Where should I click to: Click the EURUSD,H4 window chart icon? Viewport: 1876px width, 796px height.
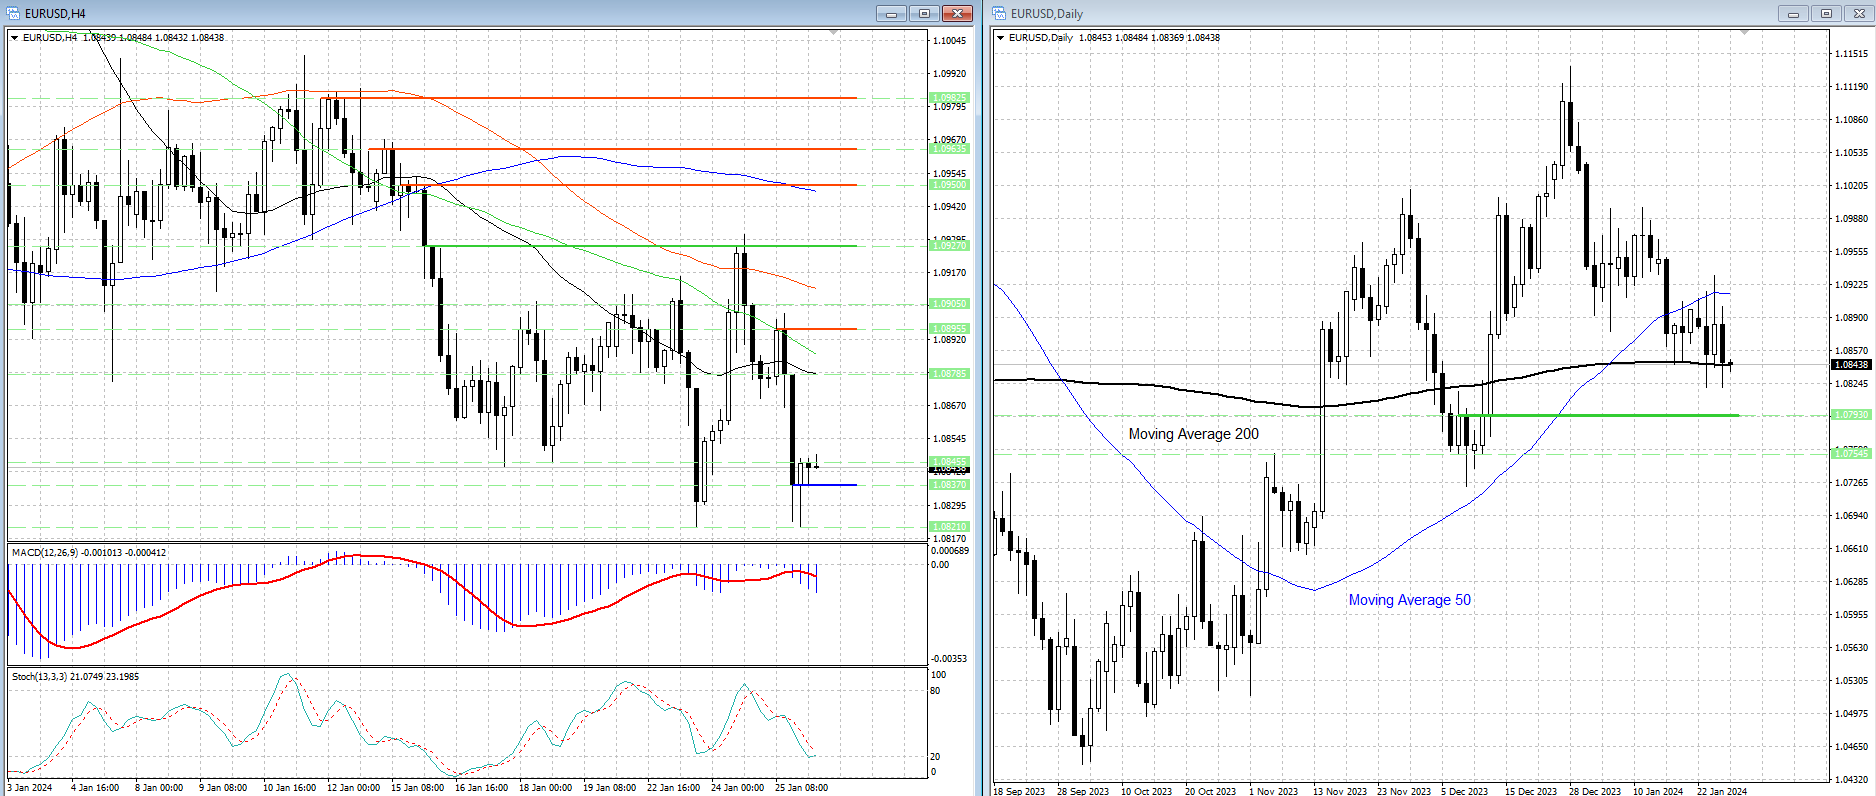click(x=14, y=13)
